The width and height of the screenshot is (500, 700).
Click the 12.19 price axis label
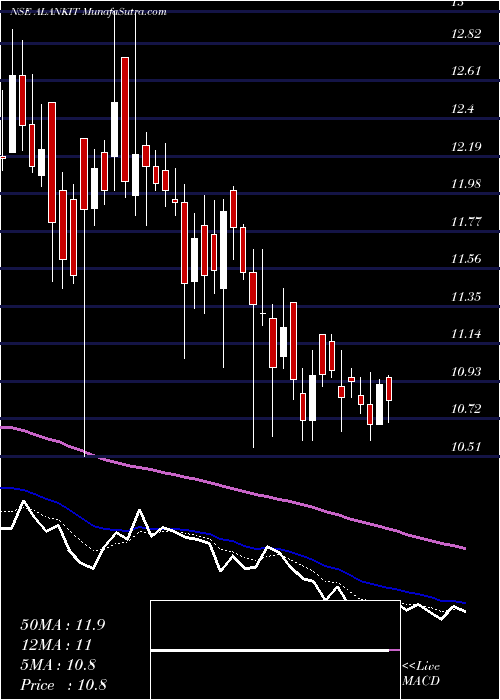(x=466, y=146)
